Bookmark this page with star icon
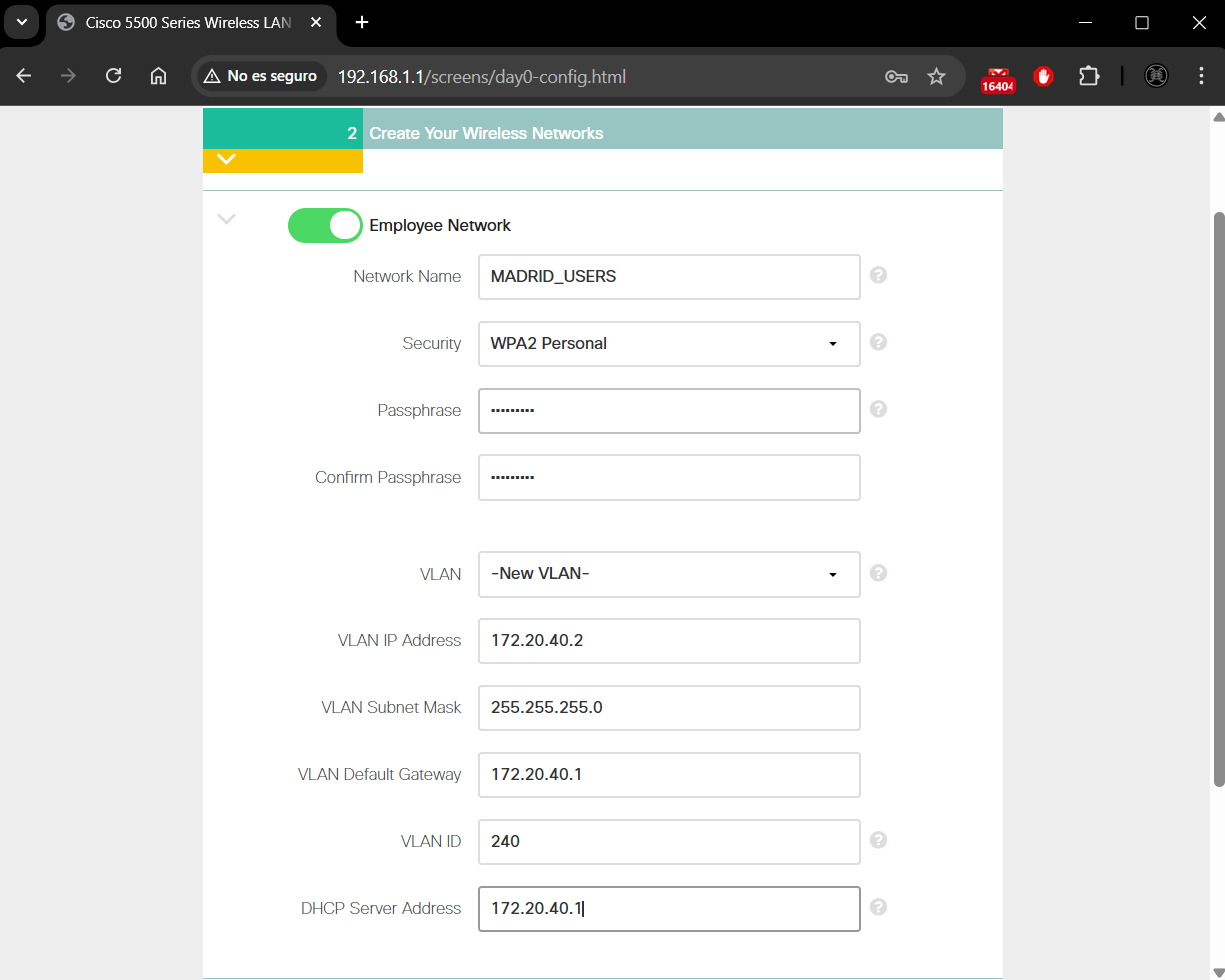The width and height of the screenshot is (1225, 980). point(936,76)
